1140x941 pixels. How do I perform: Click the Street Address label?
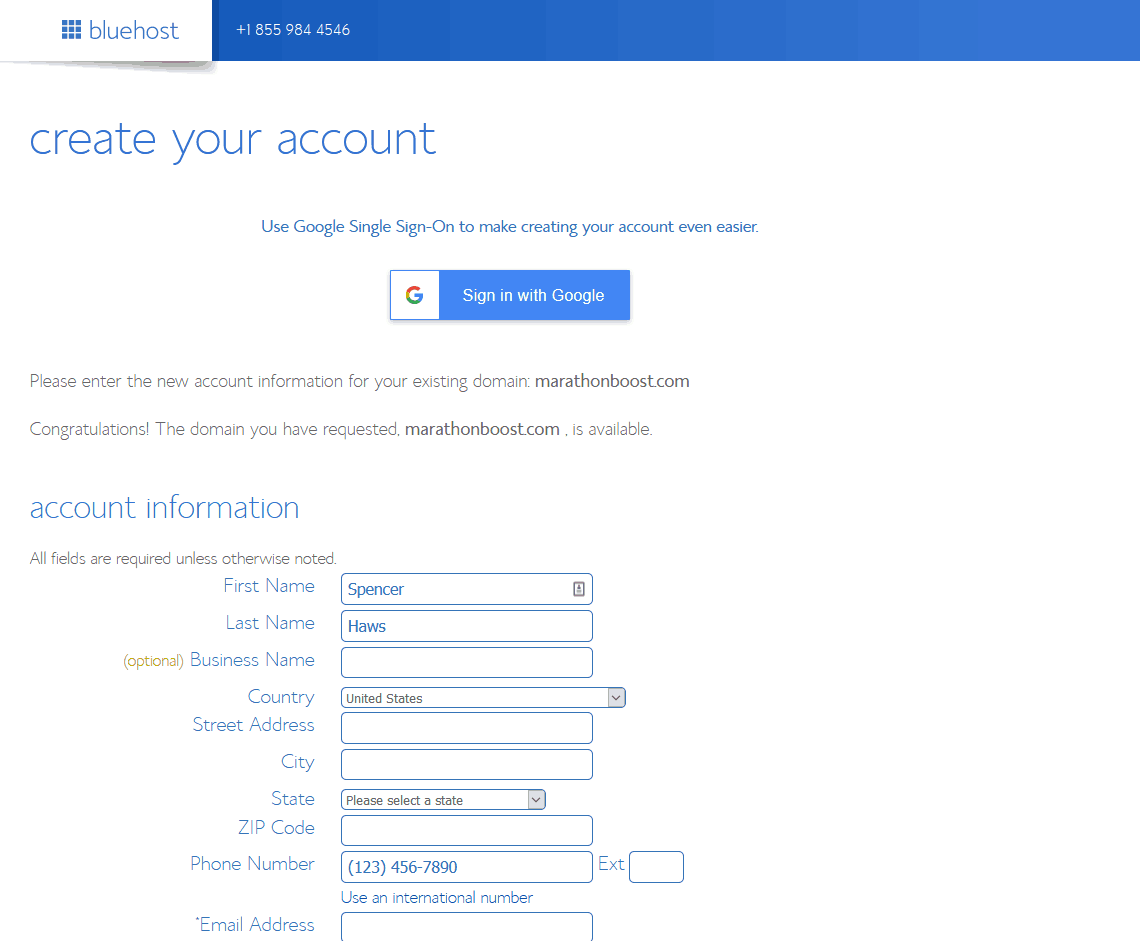pyautogui.click(x=254, y=724)
